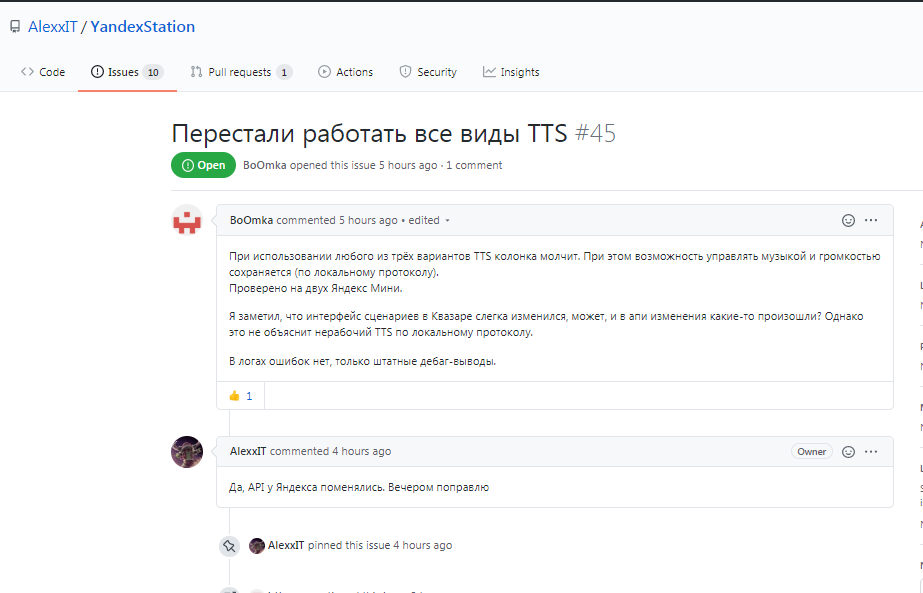Screen dimensions: 923x593
Task: Click the reply 'Да, API у Яндекса поменялись. Вечером поправлю'
Action: coord(359,488)
